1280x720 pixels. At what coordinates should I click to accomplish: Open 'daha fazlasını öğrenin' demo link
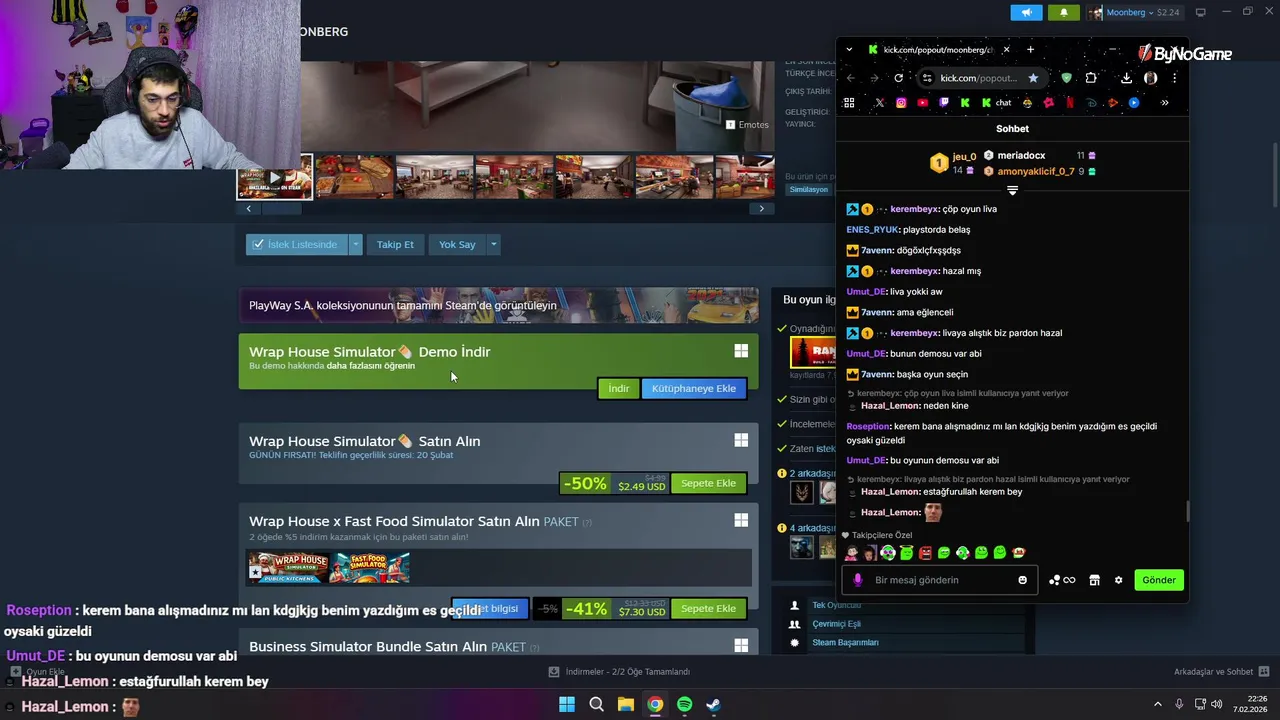[370, 366]
